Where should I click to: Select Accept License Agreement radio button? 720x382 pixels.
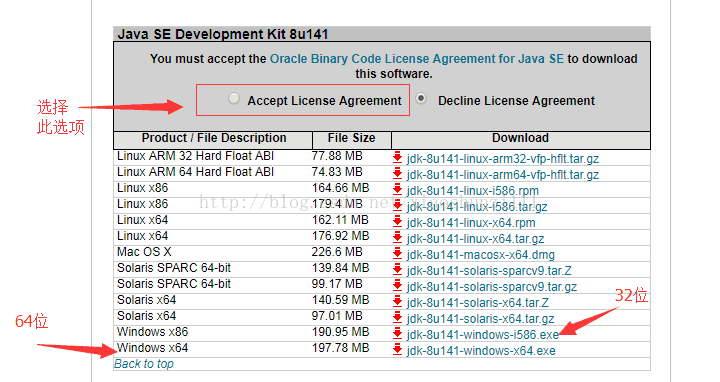[234, 98]
